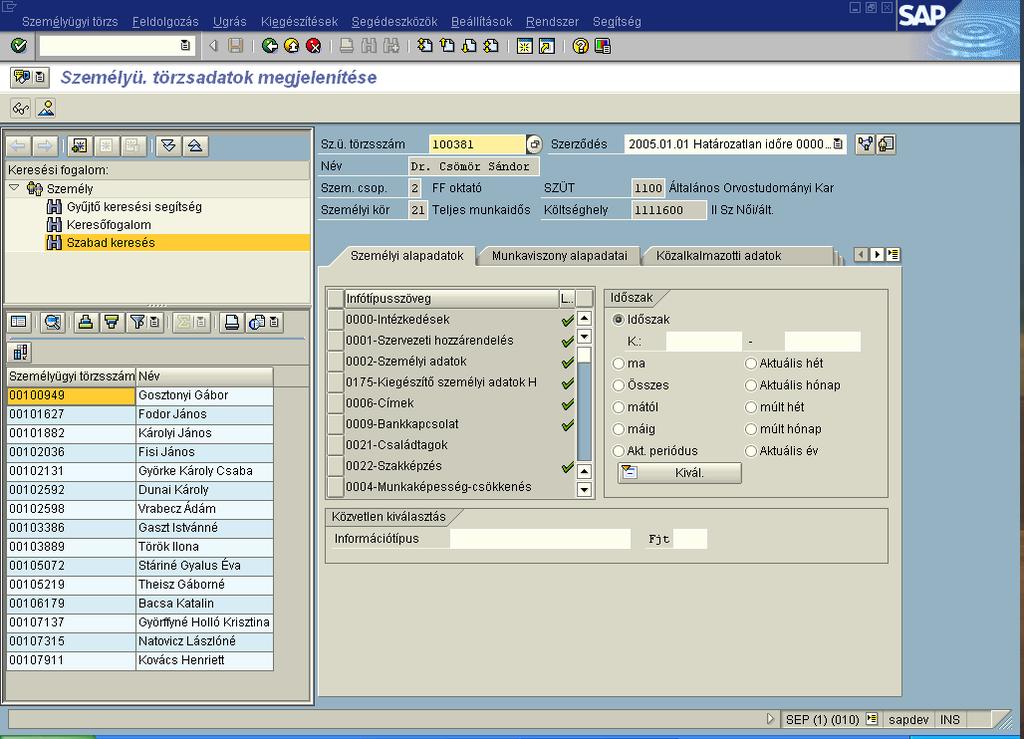Select the Akt. periódus radio button
The width and height of the screenshot is (1024, 739).
click(618, 451)
